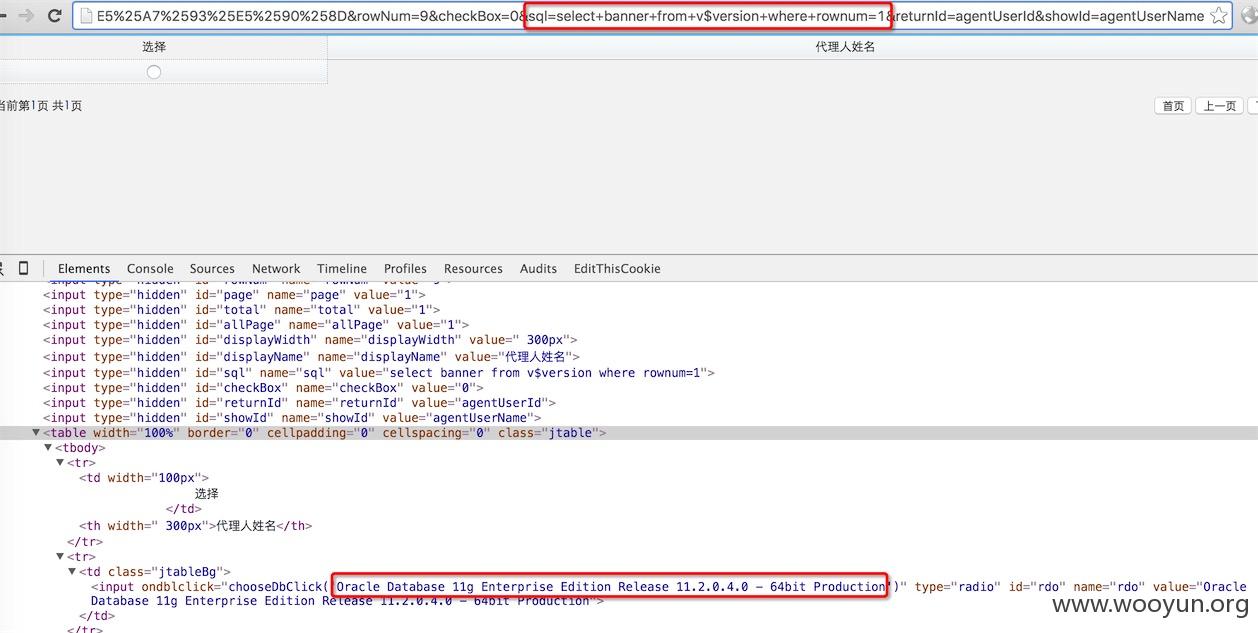
Task: Select the hidden input line with id="showId"
Action: 292,418
